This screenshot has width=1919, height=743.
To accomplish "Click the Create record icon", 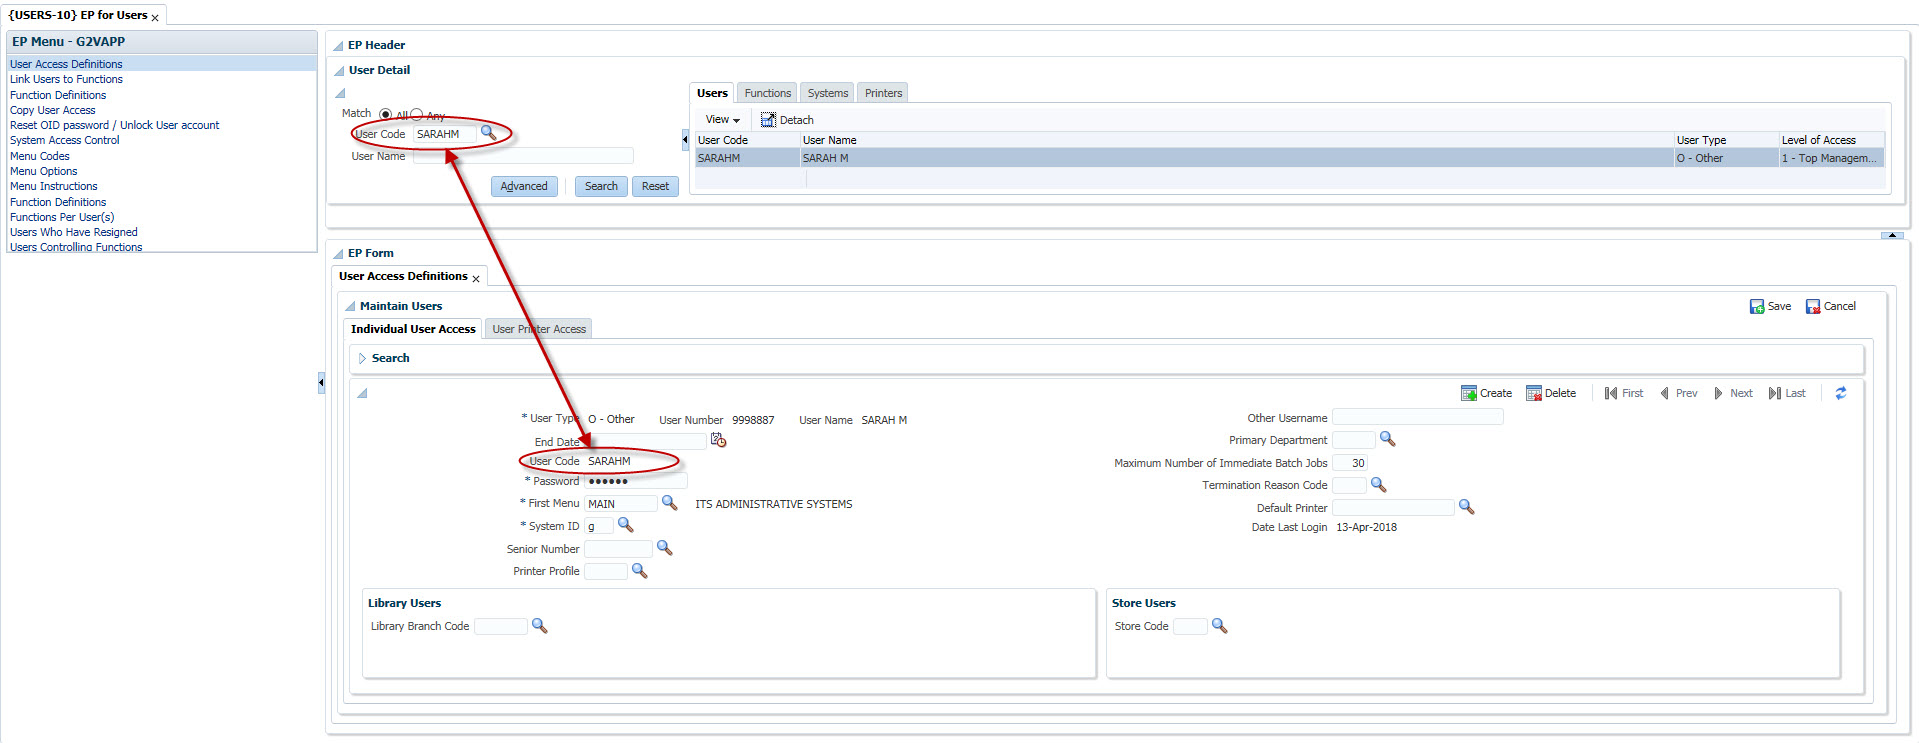I will (1469, 393).
